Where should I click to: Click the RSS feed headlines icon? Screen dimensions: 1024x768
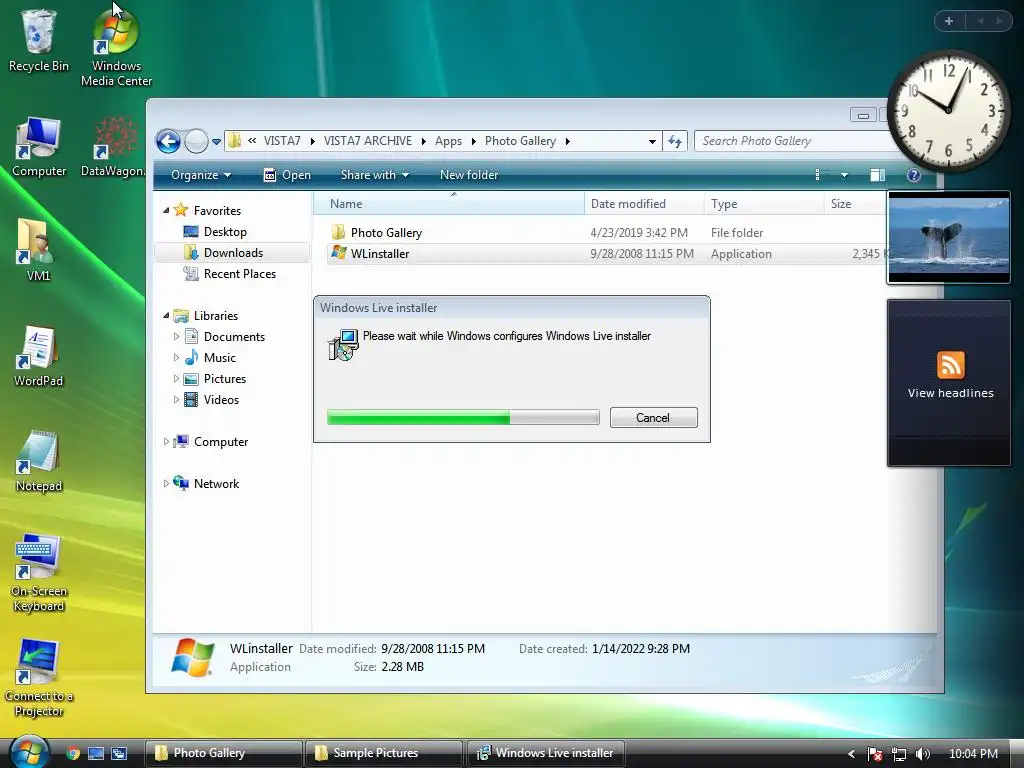coord(950,365)
